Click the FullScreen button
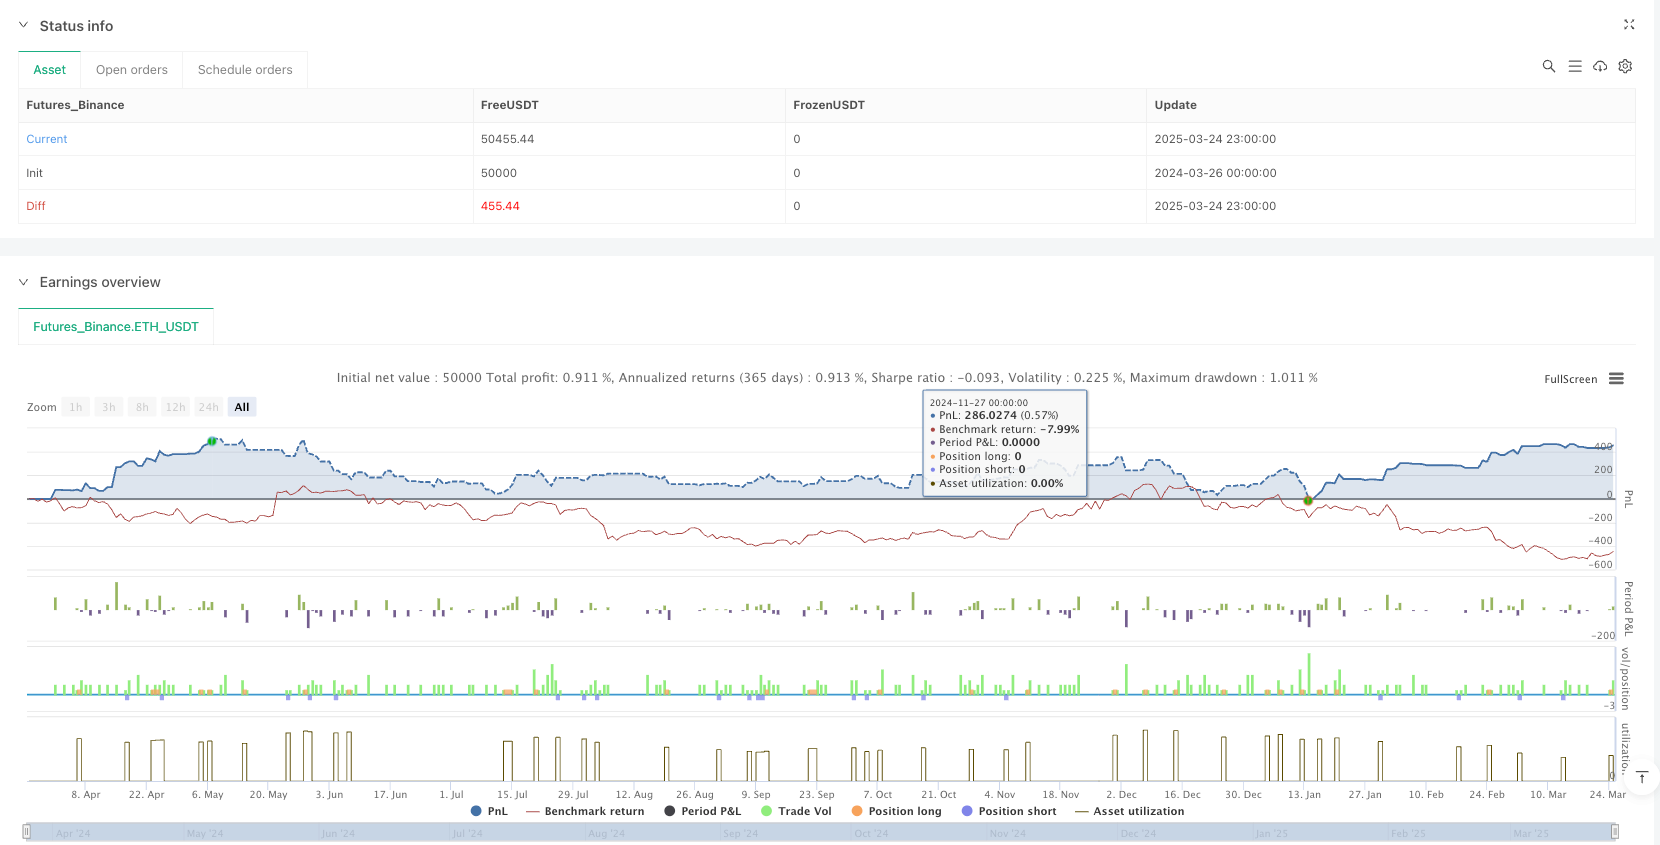Image resolution: width=1660 pixels, height=845 pixels. (x=1570, y=379)
